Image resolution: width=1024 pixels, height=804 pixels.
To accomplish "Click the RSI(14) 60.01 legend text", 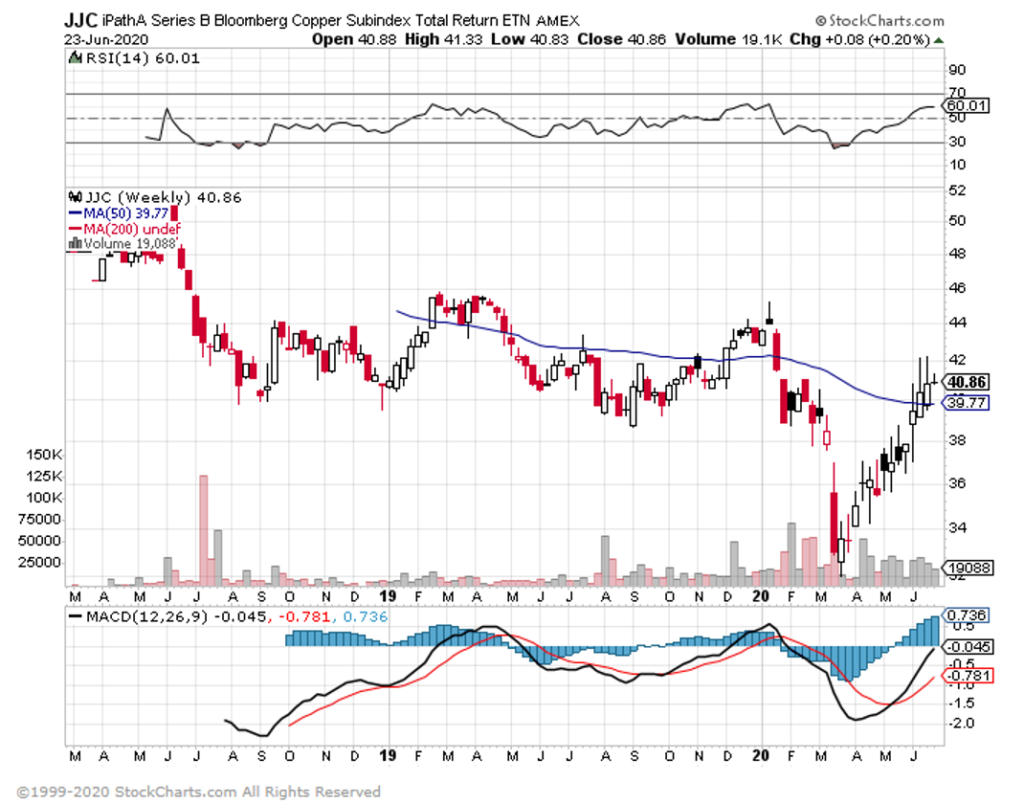I will point(143,58).
